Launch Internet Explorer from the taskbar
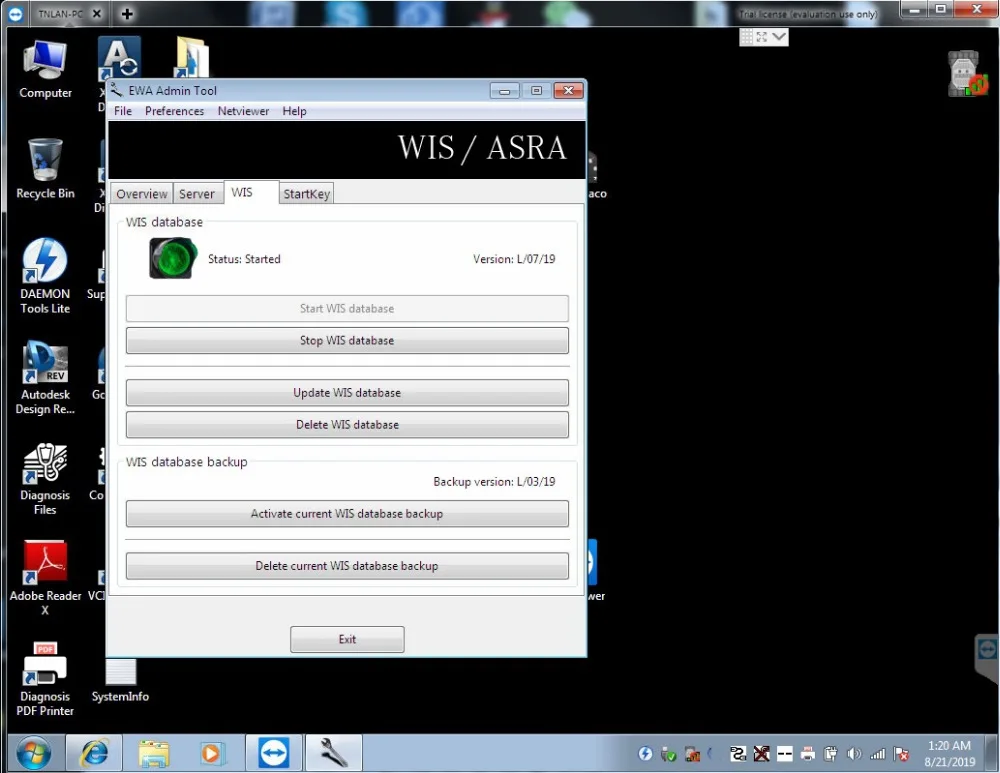Image resolution: width=1000 pixels, height=773 pixels. pos(94,753)
